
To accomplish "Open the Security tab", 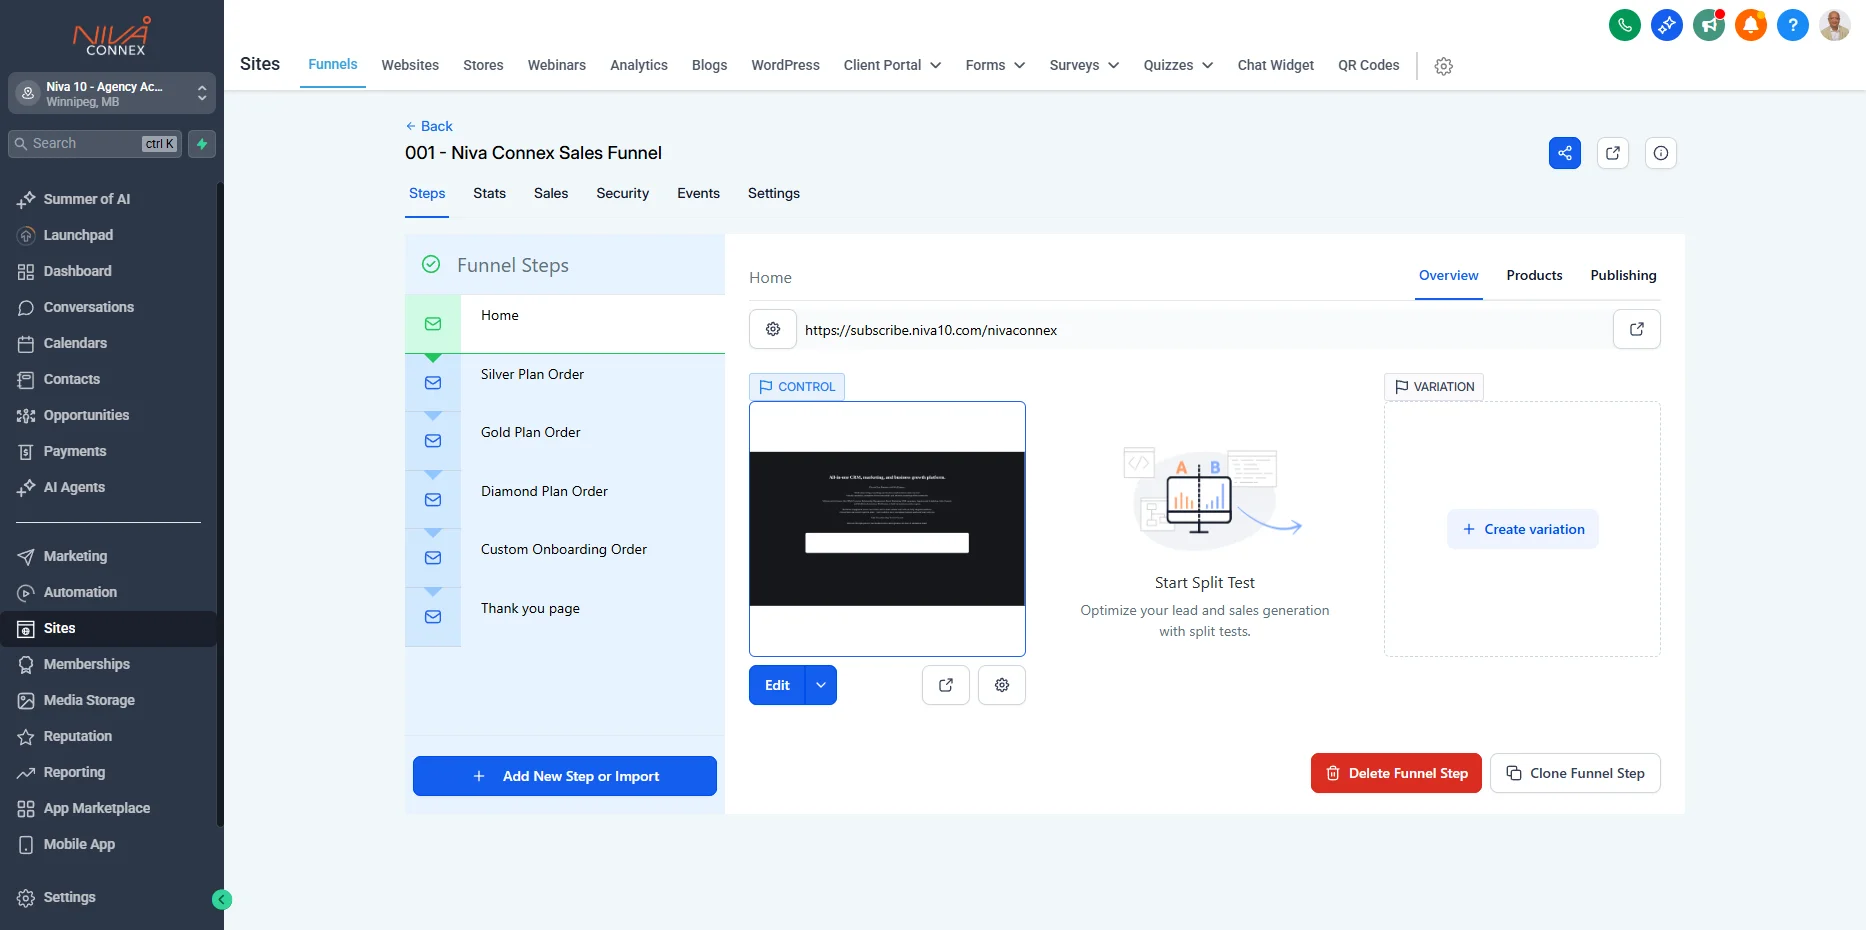I will (622, 193).
